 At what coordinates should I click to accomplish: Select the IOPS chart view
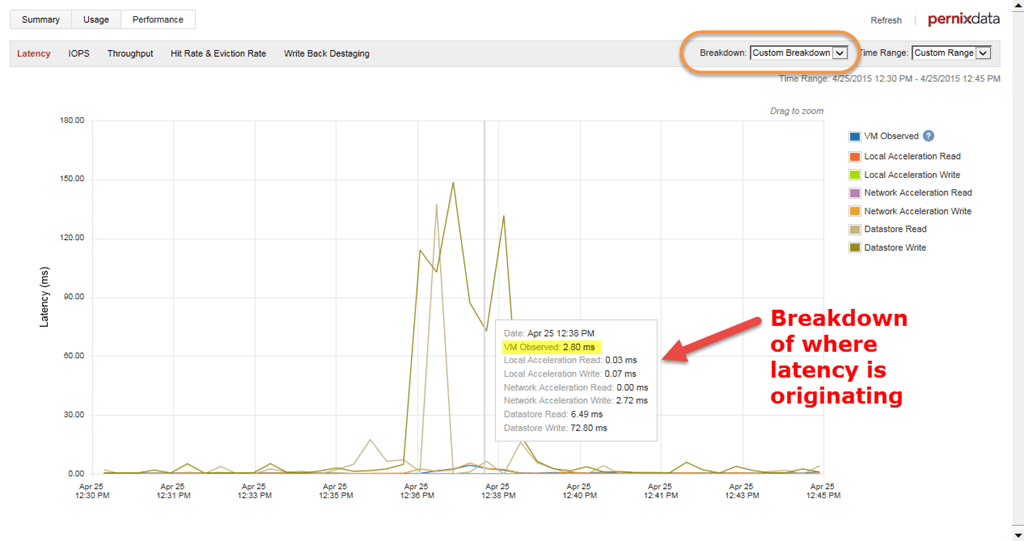[x=79, y=54]
